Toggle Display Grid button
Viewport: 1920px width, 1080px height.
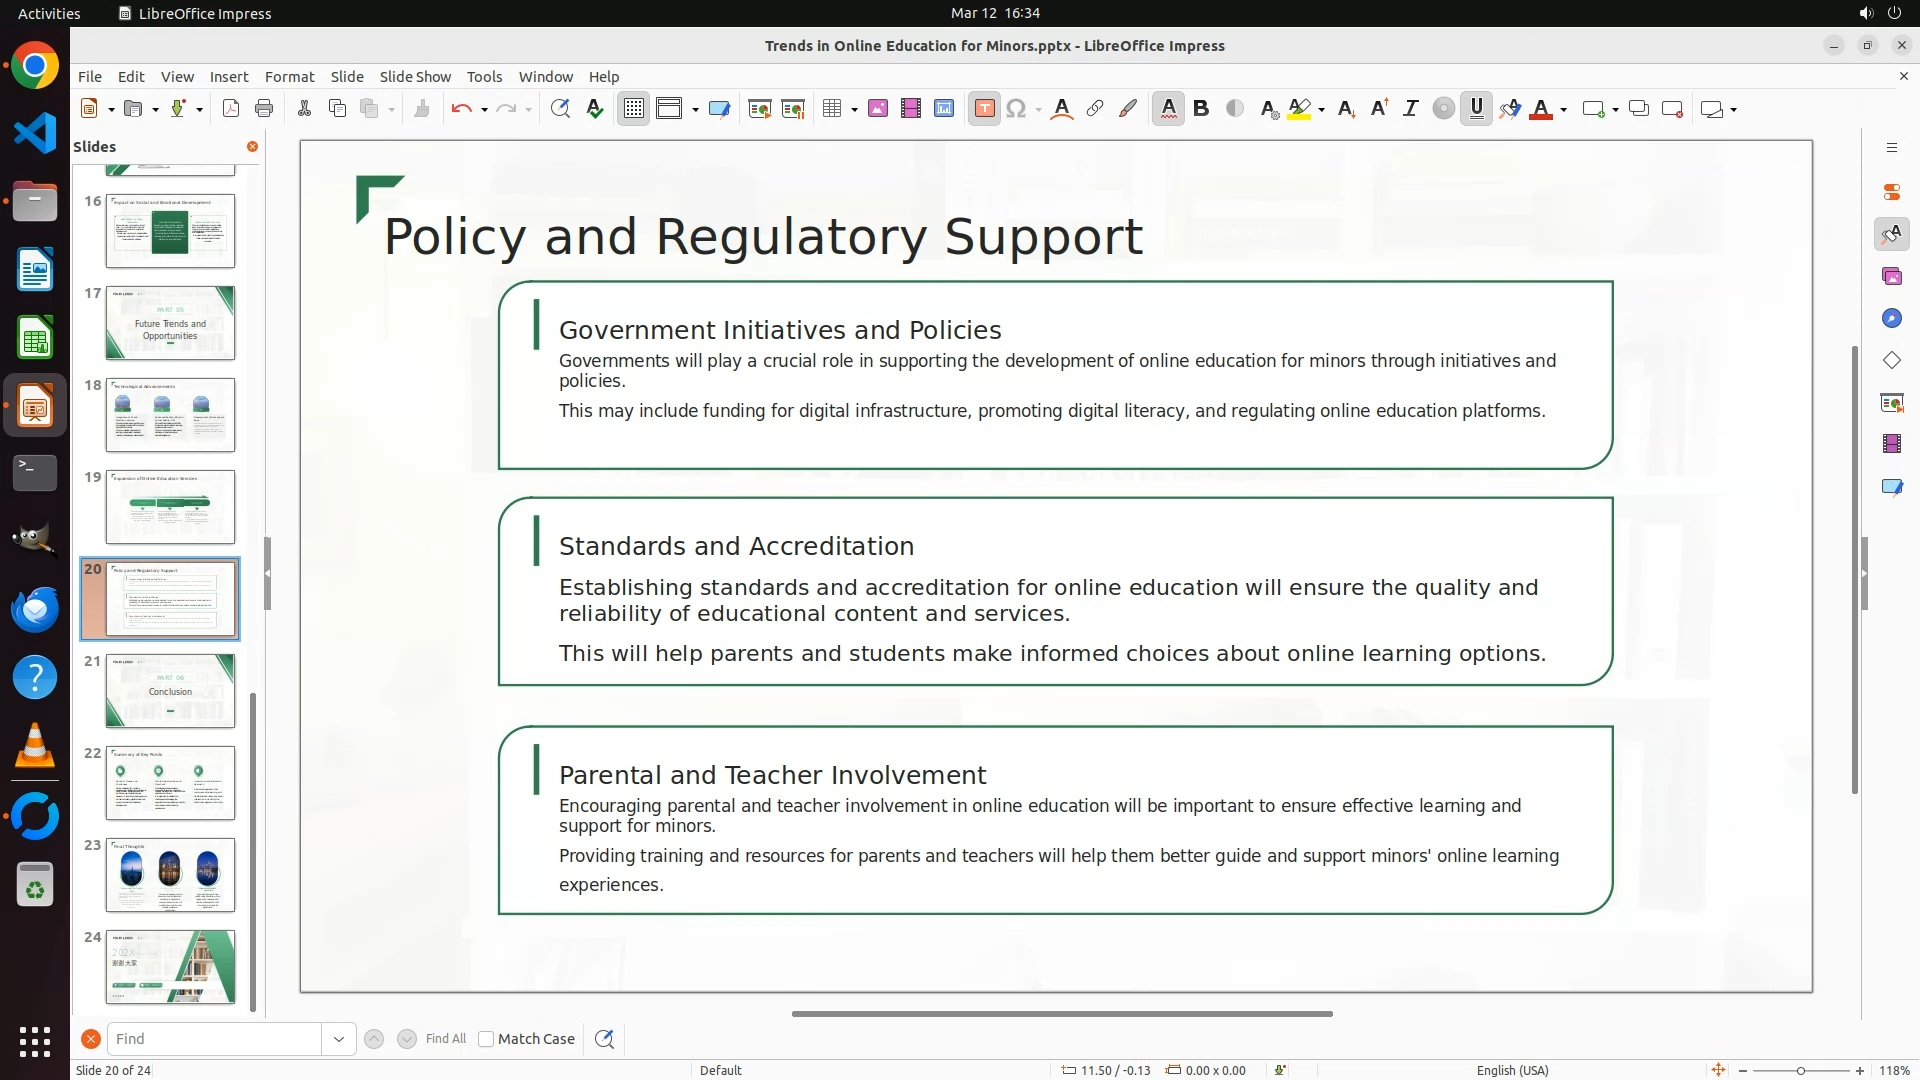point(634,109)
